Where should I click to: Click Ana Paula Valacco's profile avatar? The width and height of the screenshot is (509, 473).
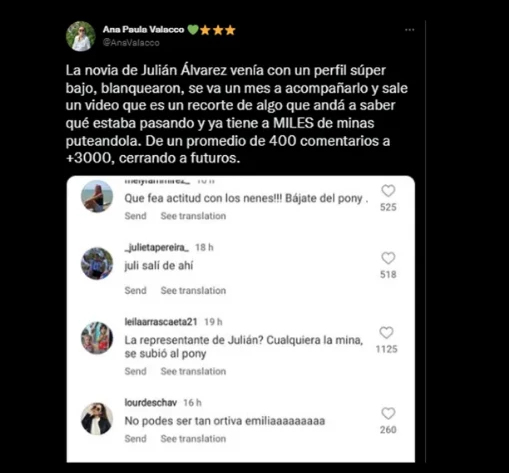click(81, 36)
